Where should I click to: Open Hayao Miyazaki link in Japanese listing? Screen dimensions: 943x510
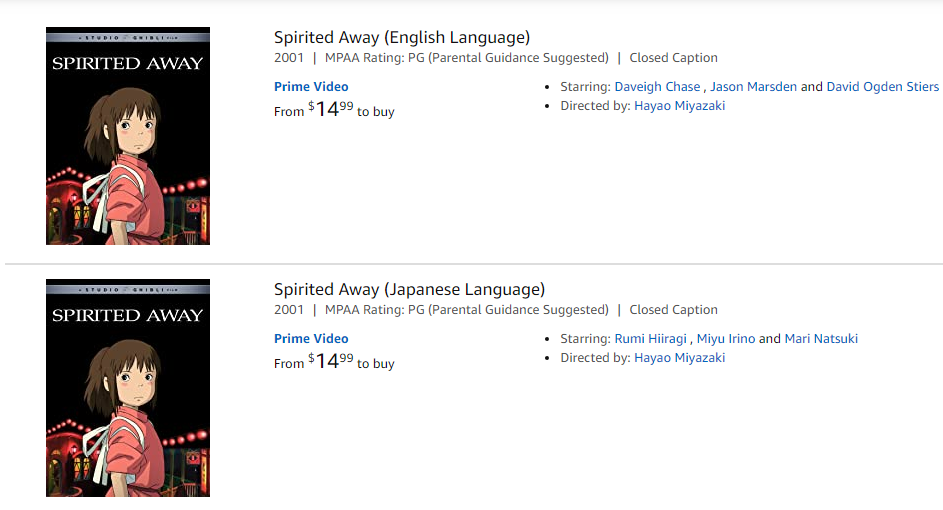(x=680, y=358)
